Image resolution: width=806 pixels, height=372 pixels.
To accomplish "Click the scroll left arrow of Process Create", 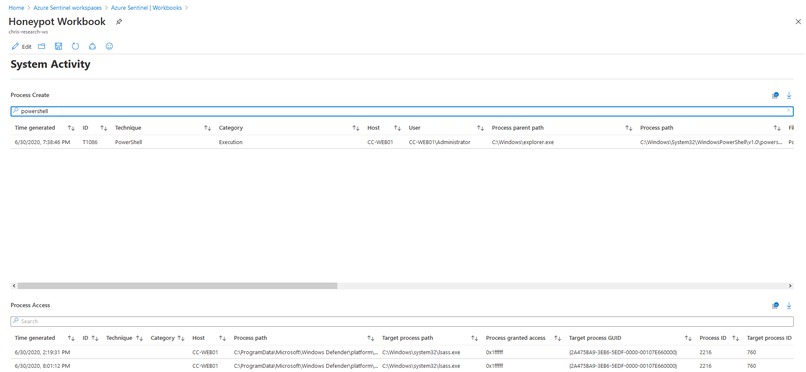I will point(14,286).
